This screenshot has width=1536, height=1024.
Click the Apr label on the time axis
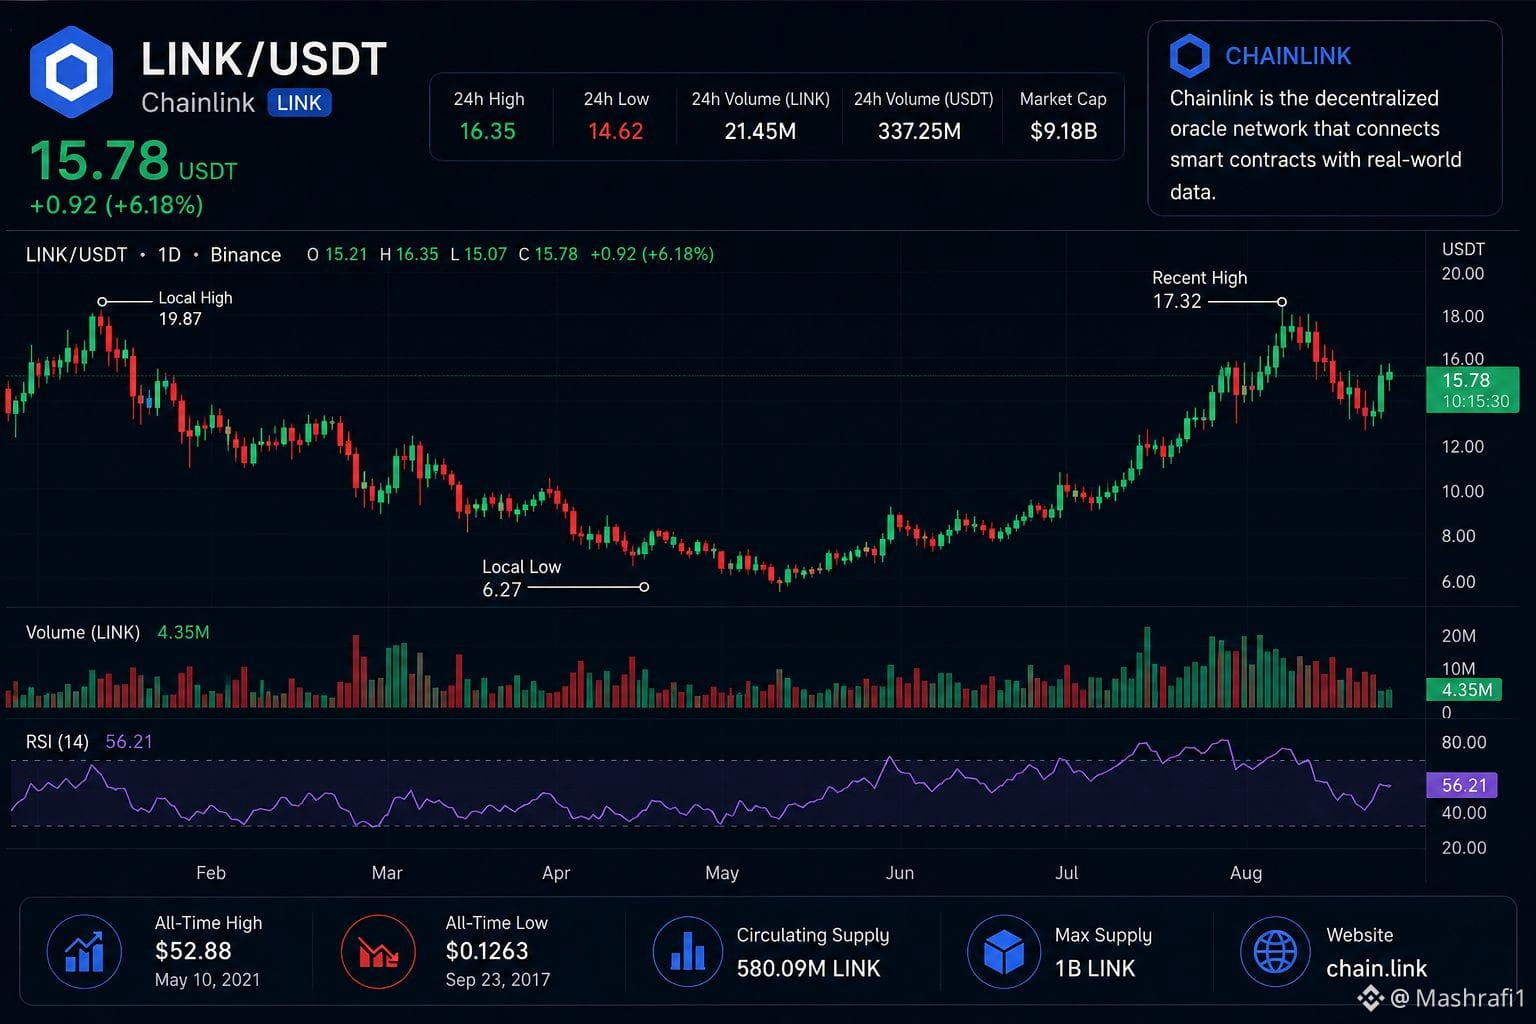tap(556, 873)
